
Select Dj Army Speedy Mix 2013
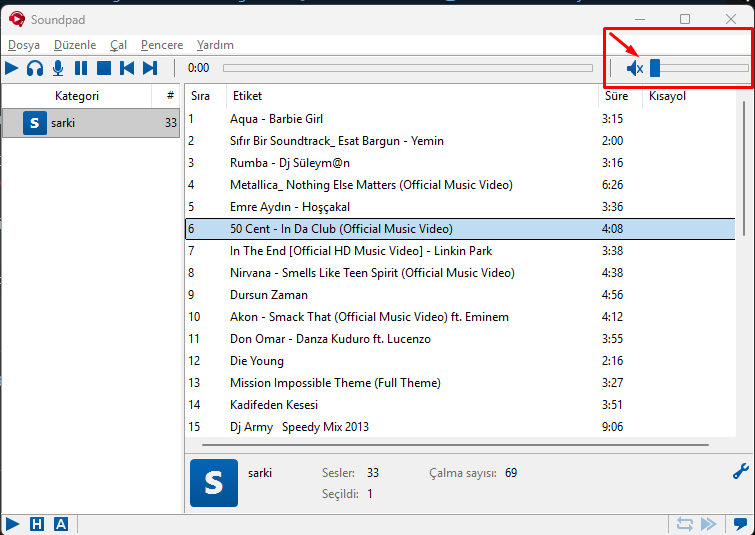click(x=460, y=427)
